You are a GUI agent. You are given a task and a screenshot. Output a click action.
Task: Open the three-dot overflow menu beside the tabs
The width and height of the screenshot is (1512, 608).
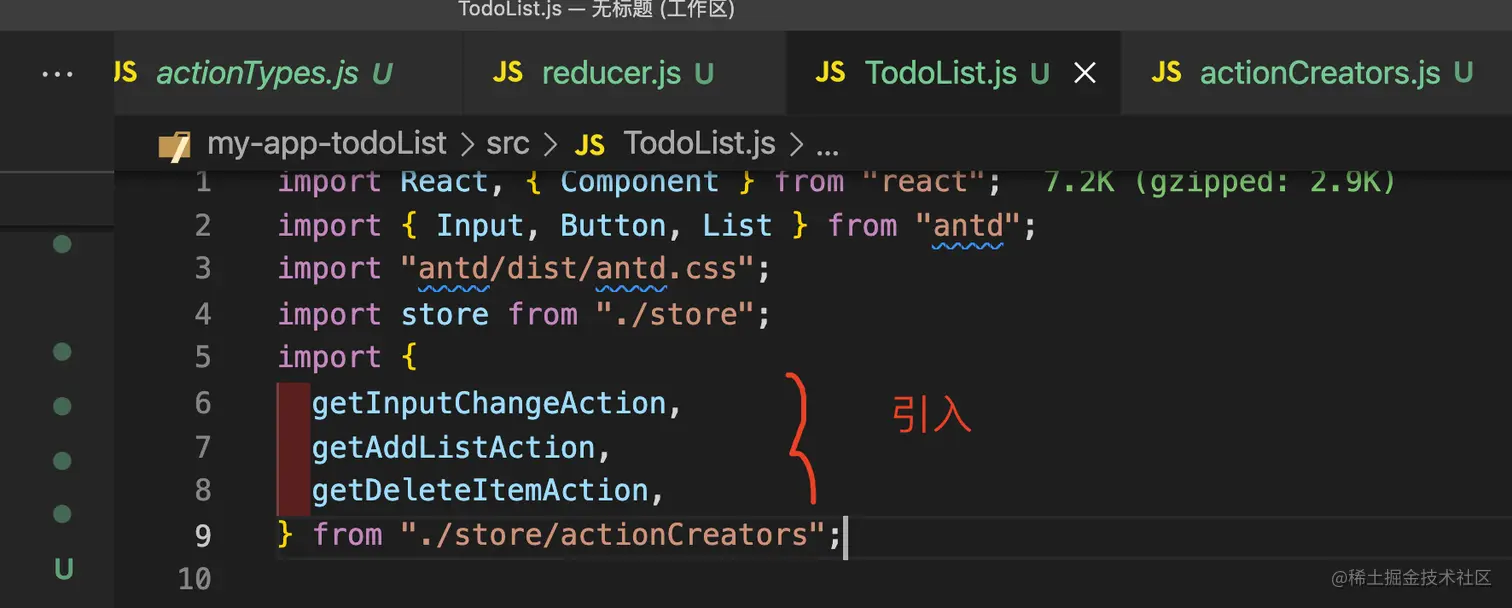[x=57, y=74]
